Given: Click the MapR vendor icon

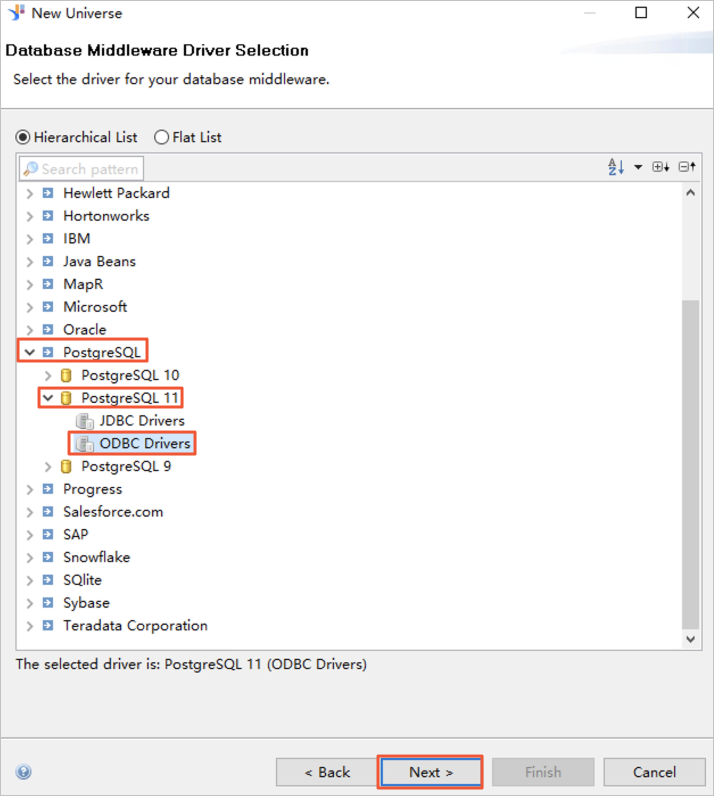Looking at the screenshot, I should click(48, 284).
